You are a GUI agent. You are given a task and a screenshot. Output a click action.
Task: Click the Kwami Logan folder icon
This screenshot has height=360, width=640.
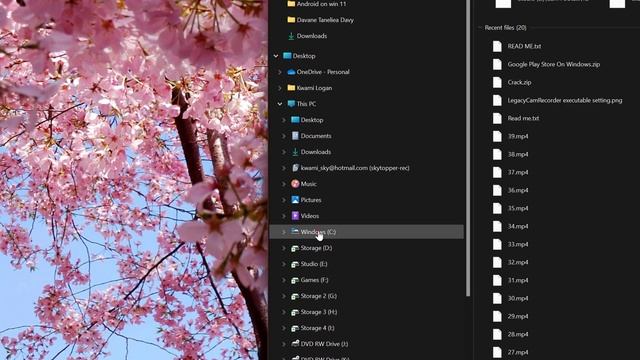(291, 88)
